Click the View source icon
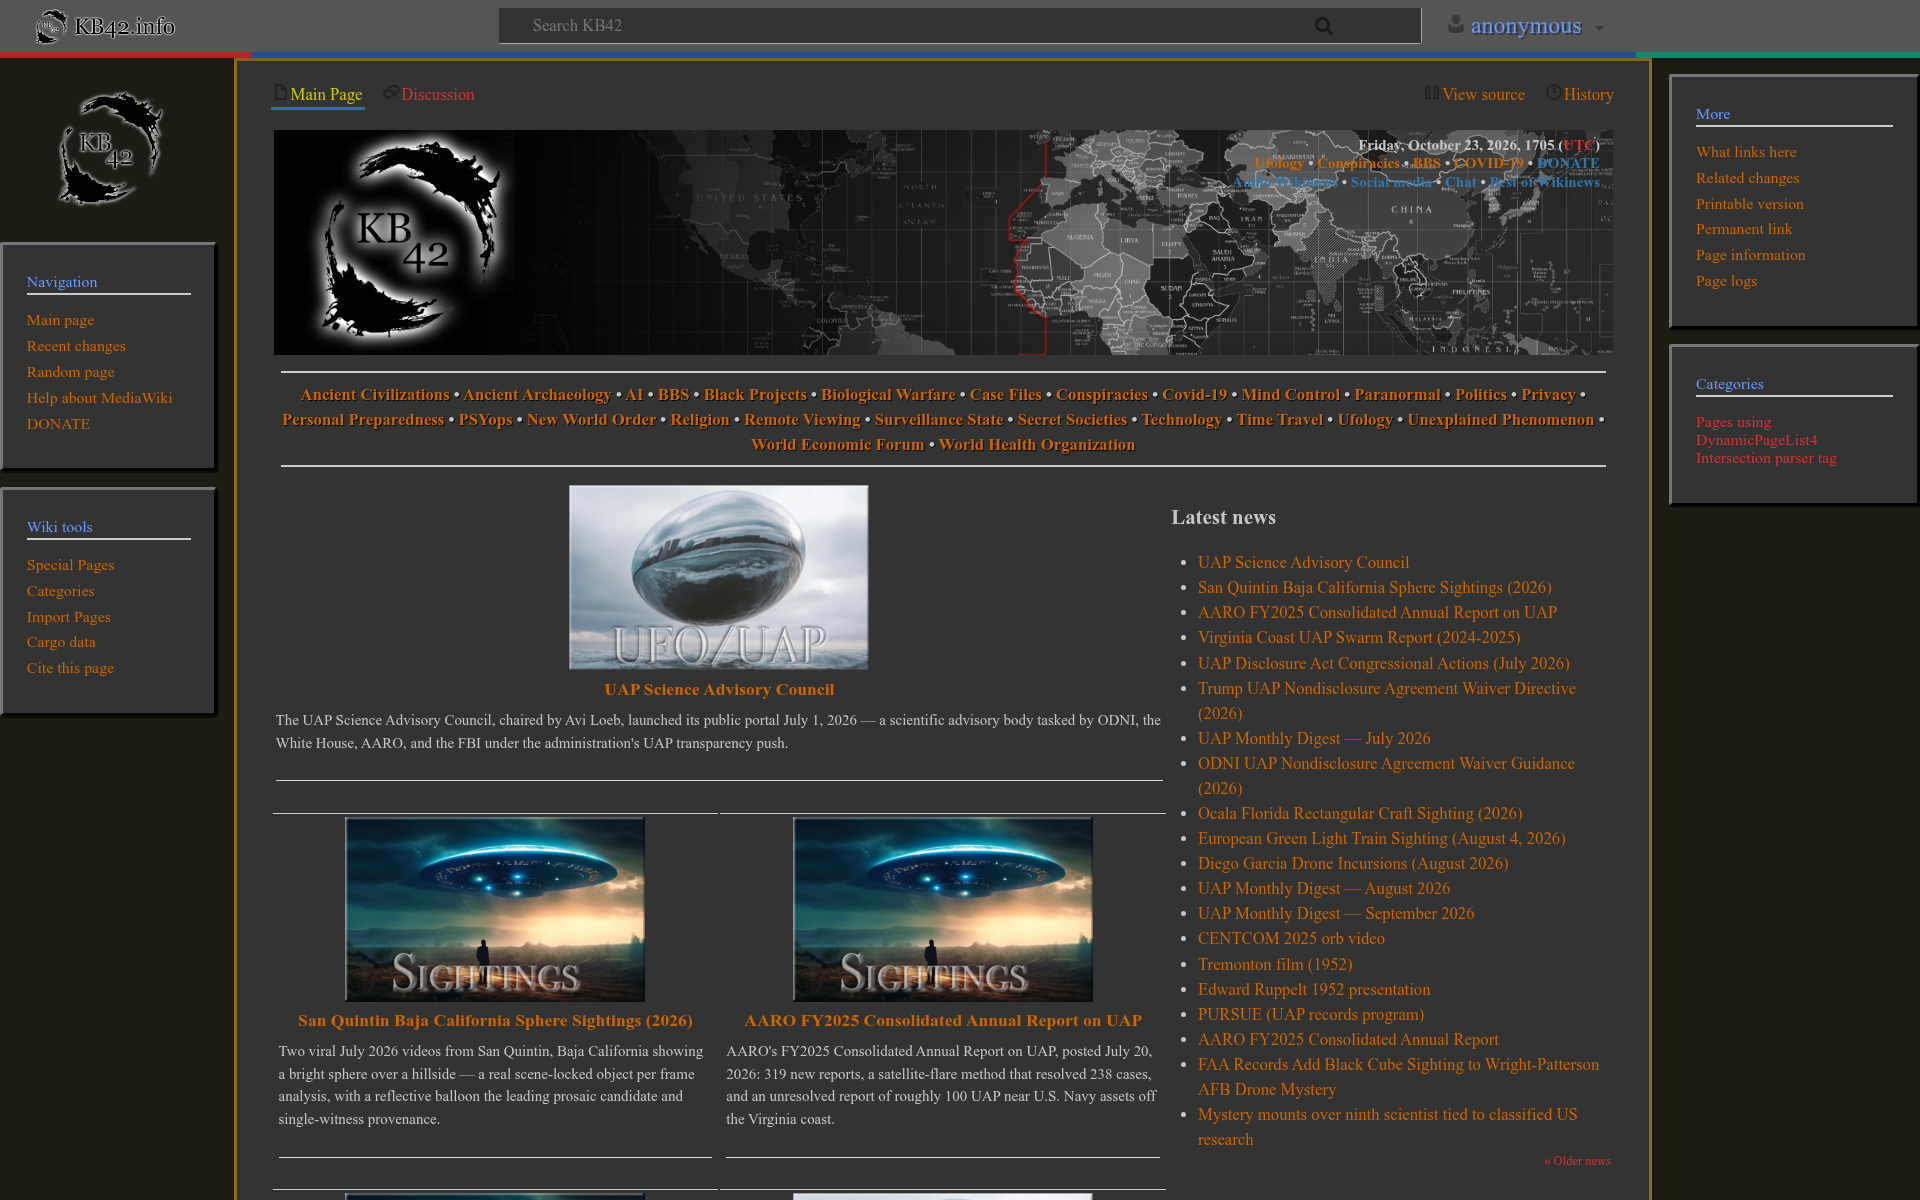This screenshot has height=1200, width=1920. point(1432,93)
